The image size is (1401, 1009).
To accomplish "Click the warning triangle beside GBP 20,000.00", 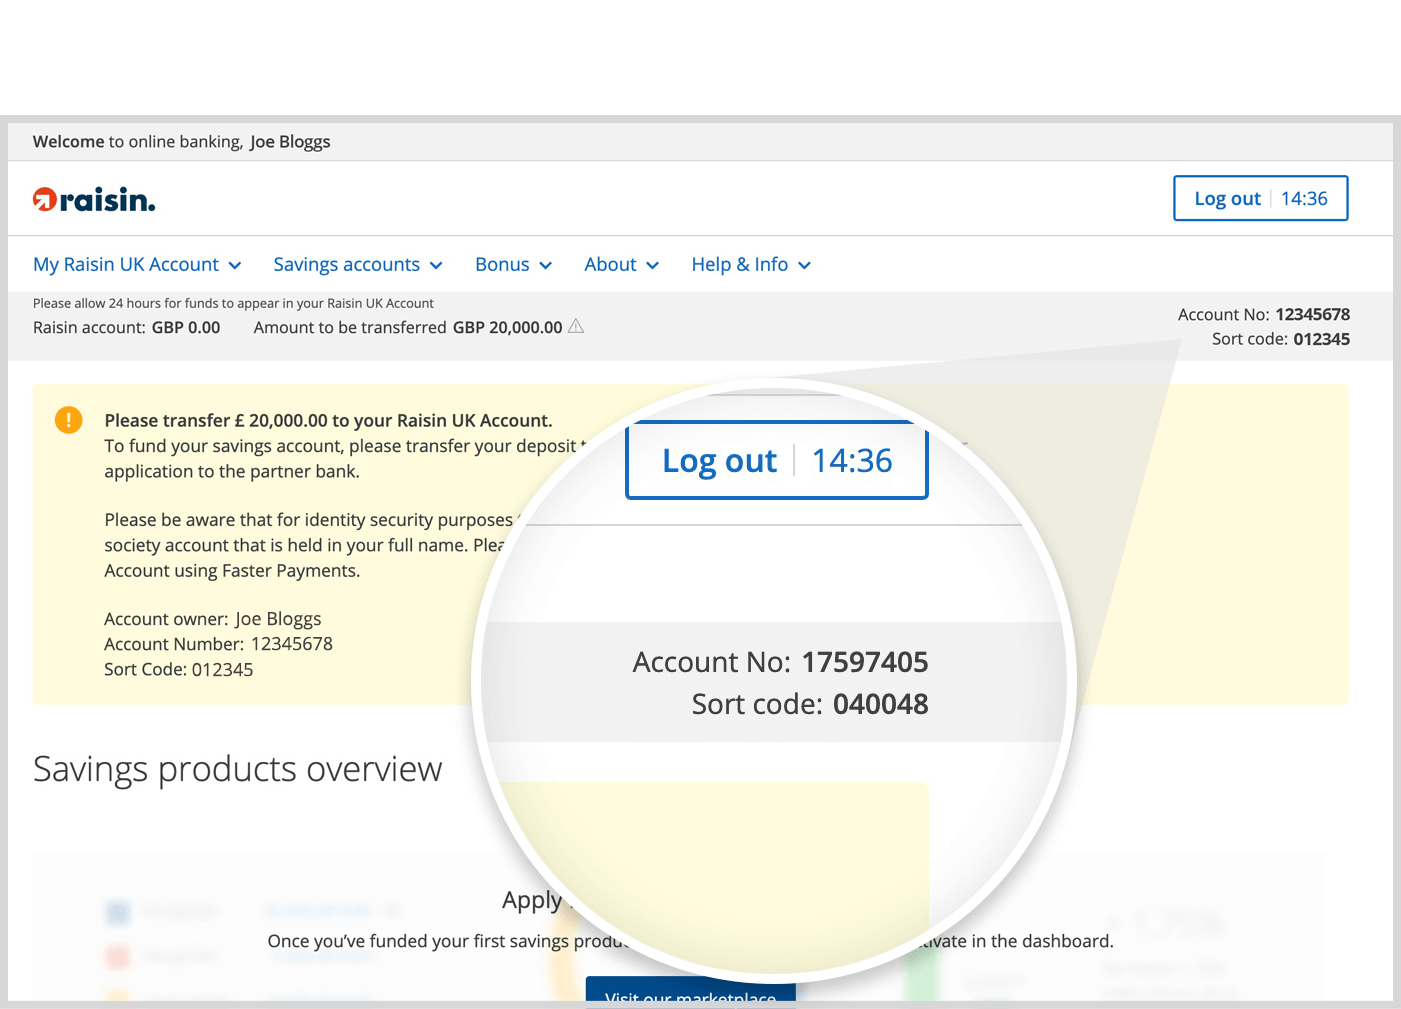I will (x=576, y=326).
